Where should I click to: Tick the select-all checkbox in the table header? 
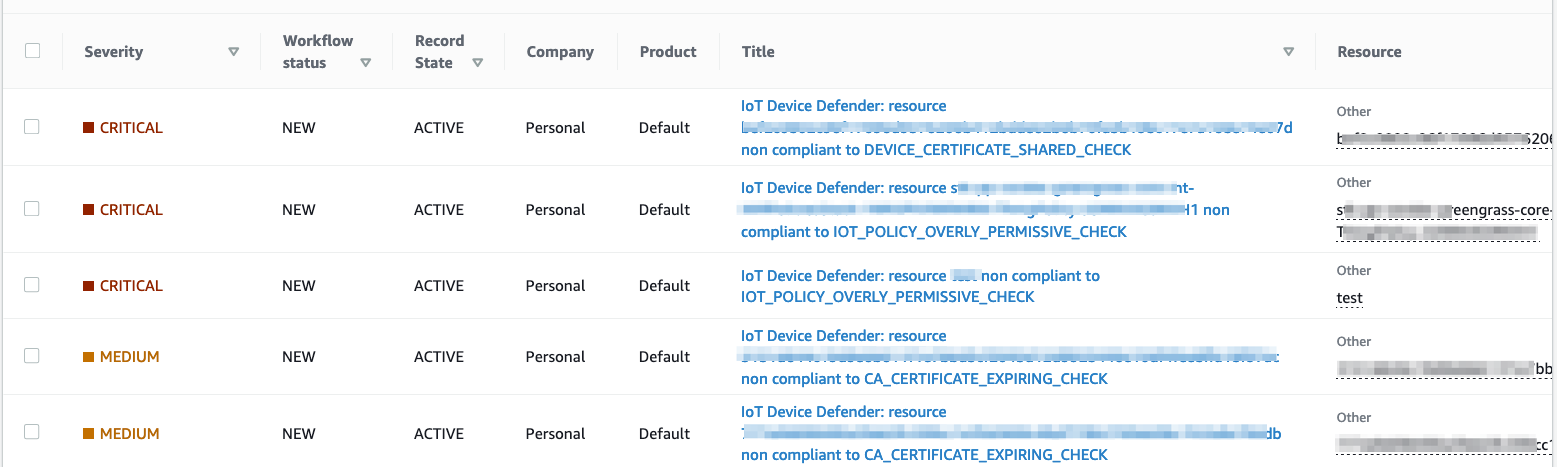32,51
